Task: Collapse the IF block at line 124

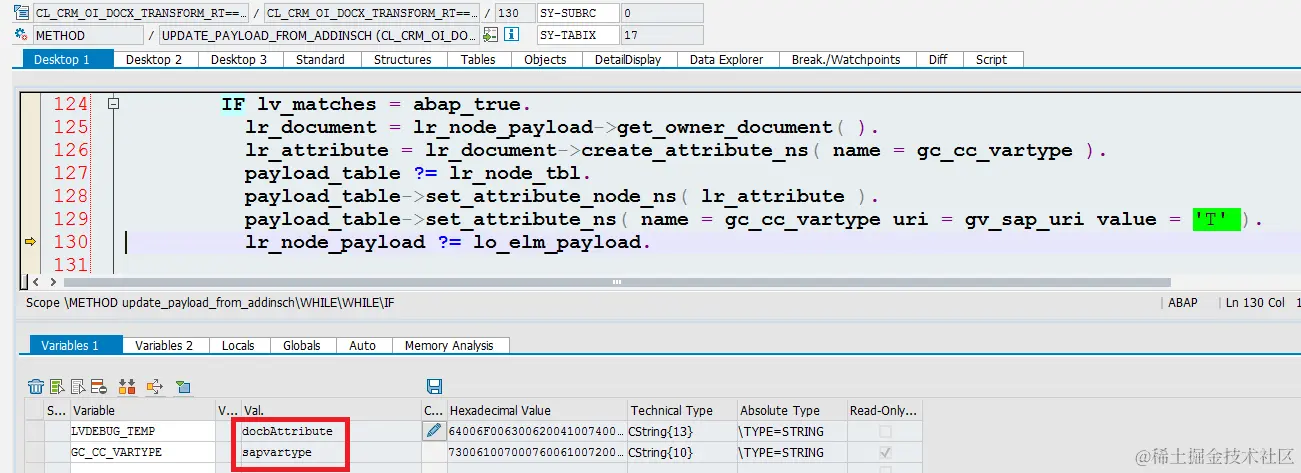Action: click(113, 104)
